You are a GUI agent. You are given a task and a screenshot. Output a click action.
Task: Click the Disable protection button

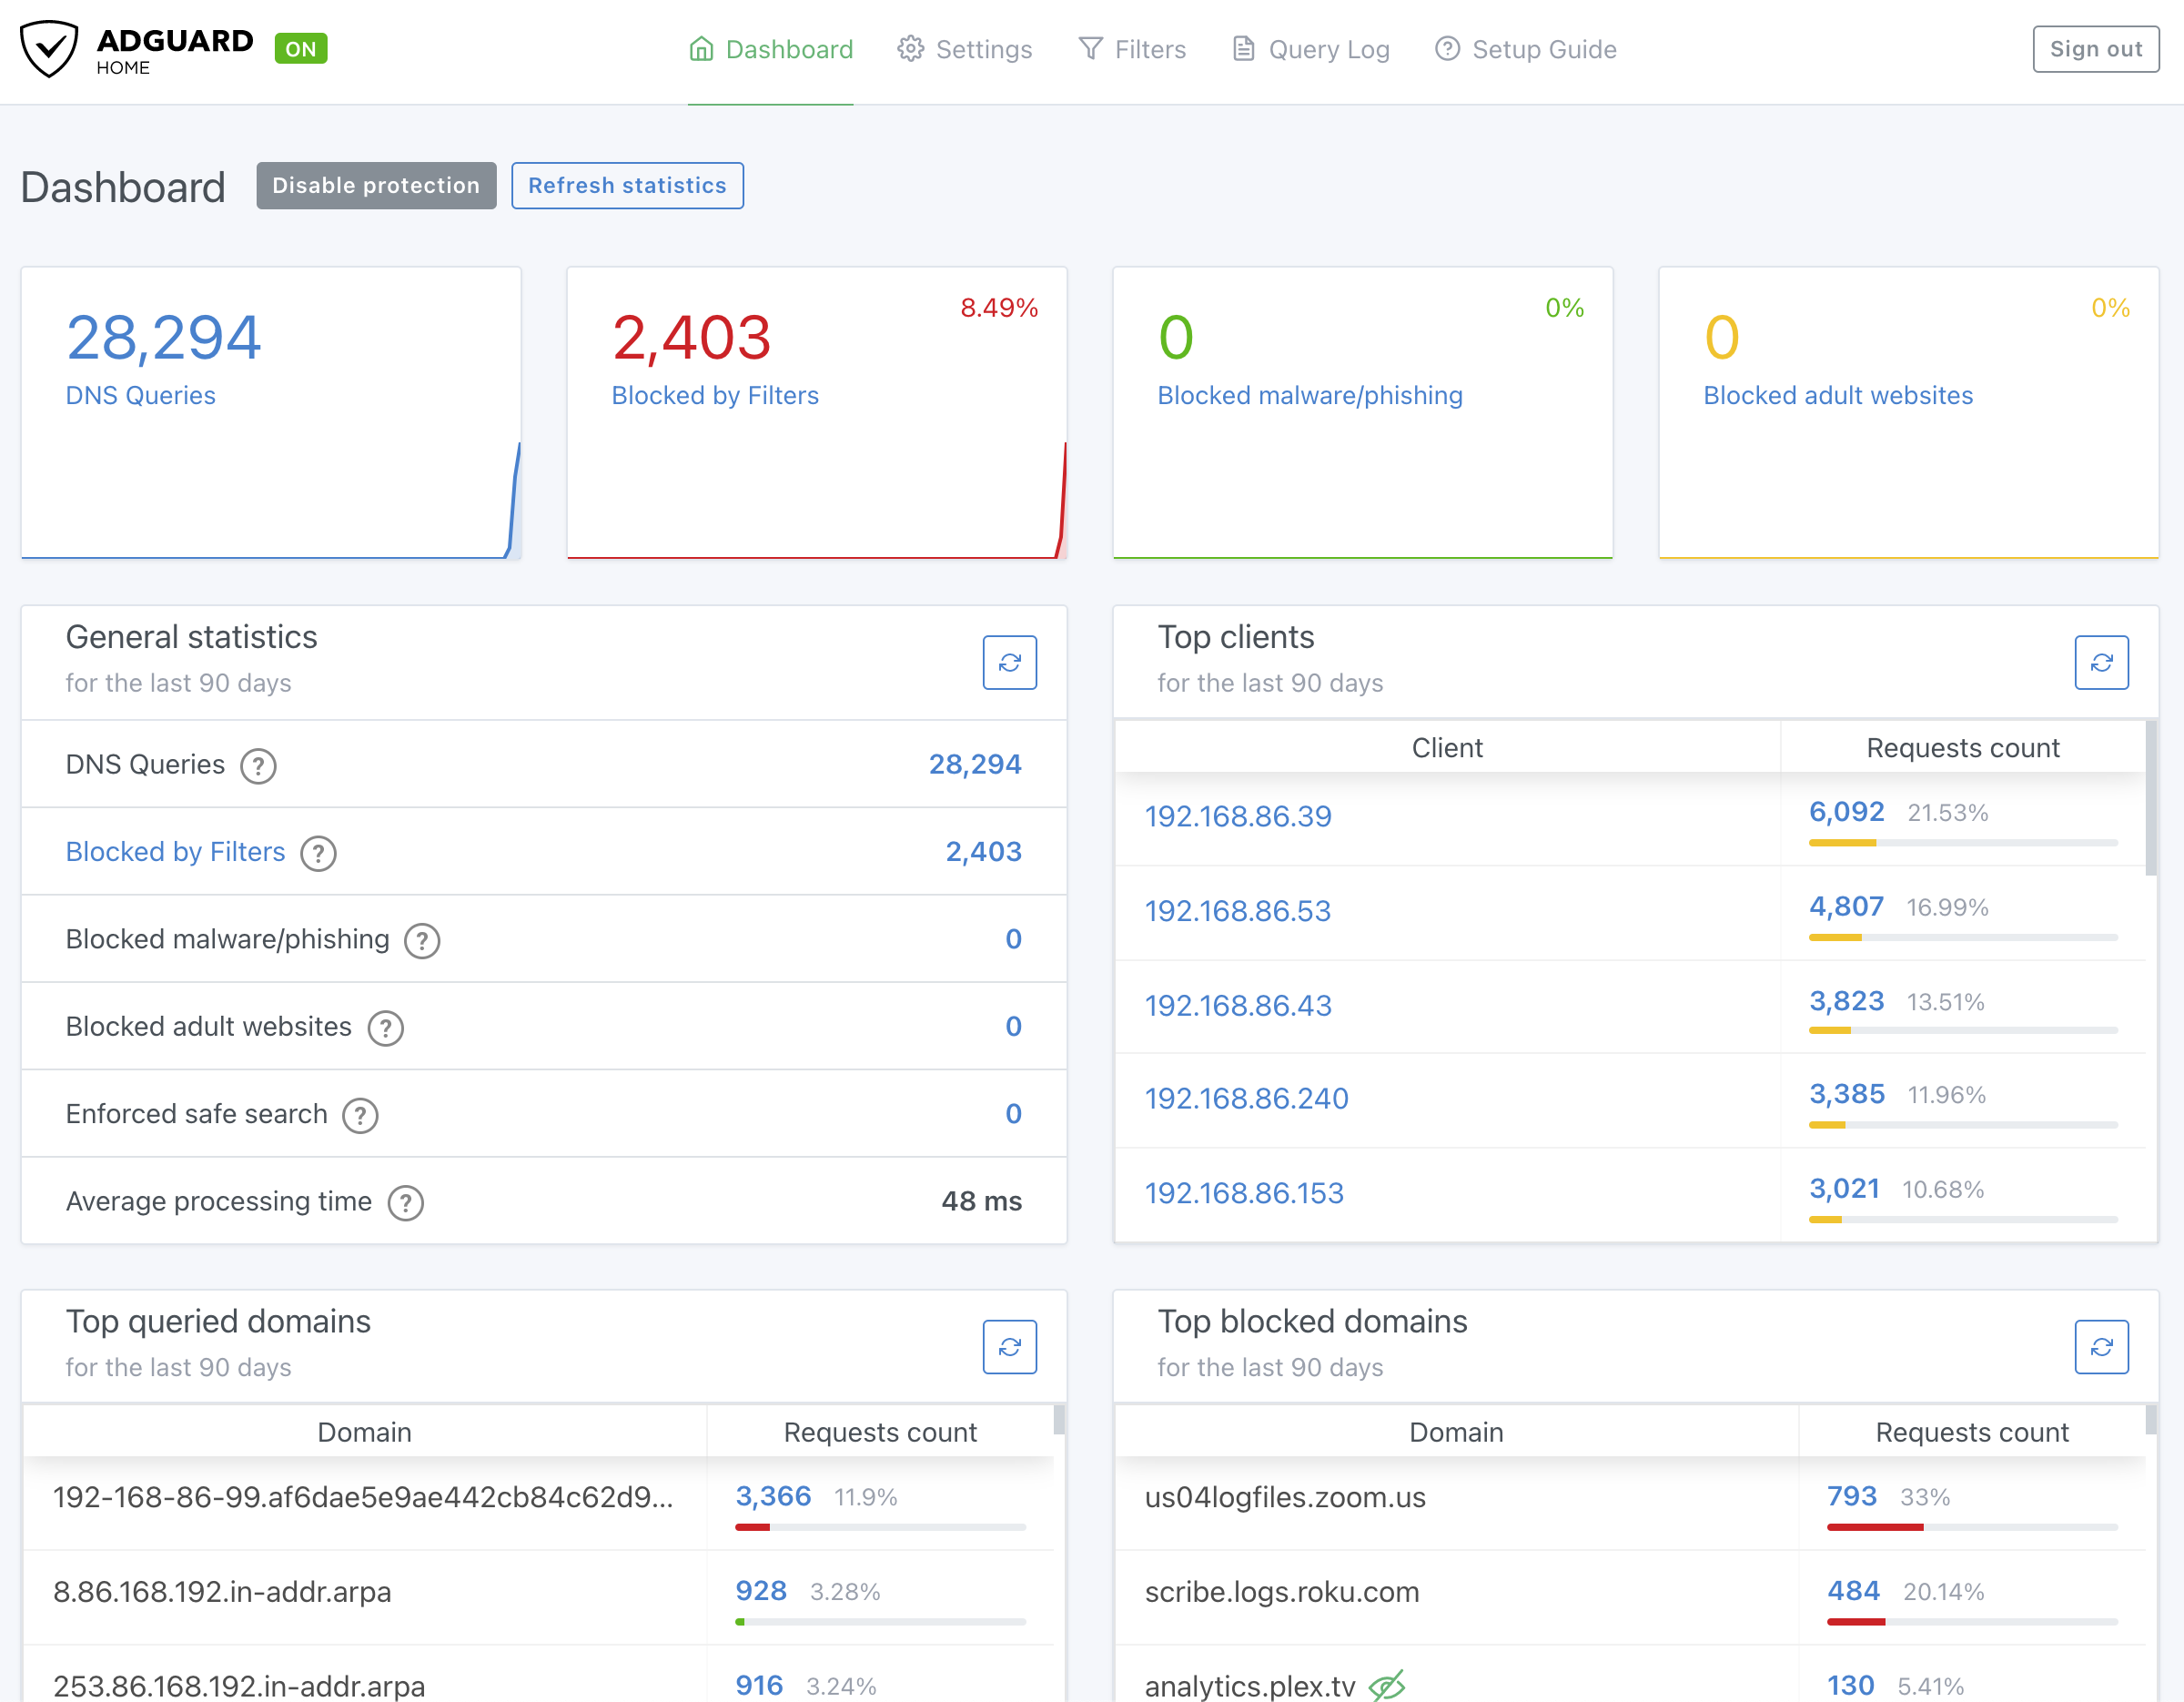coord(376,186)
